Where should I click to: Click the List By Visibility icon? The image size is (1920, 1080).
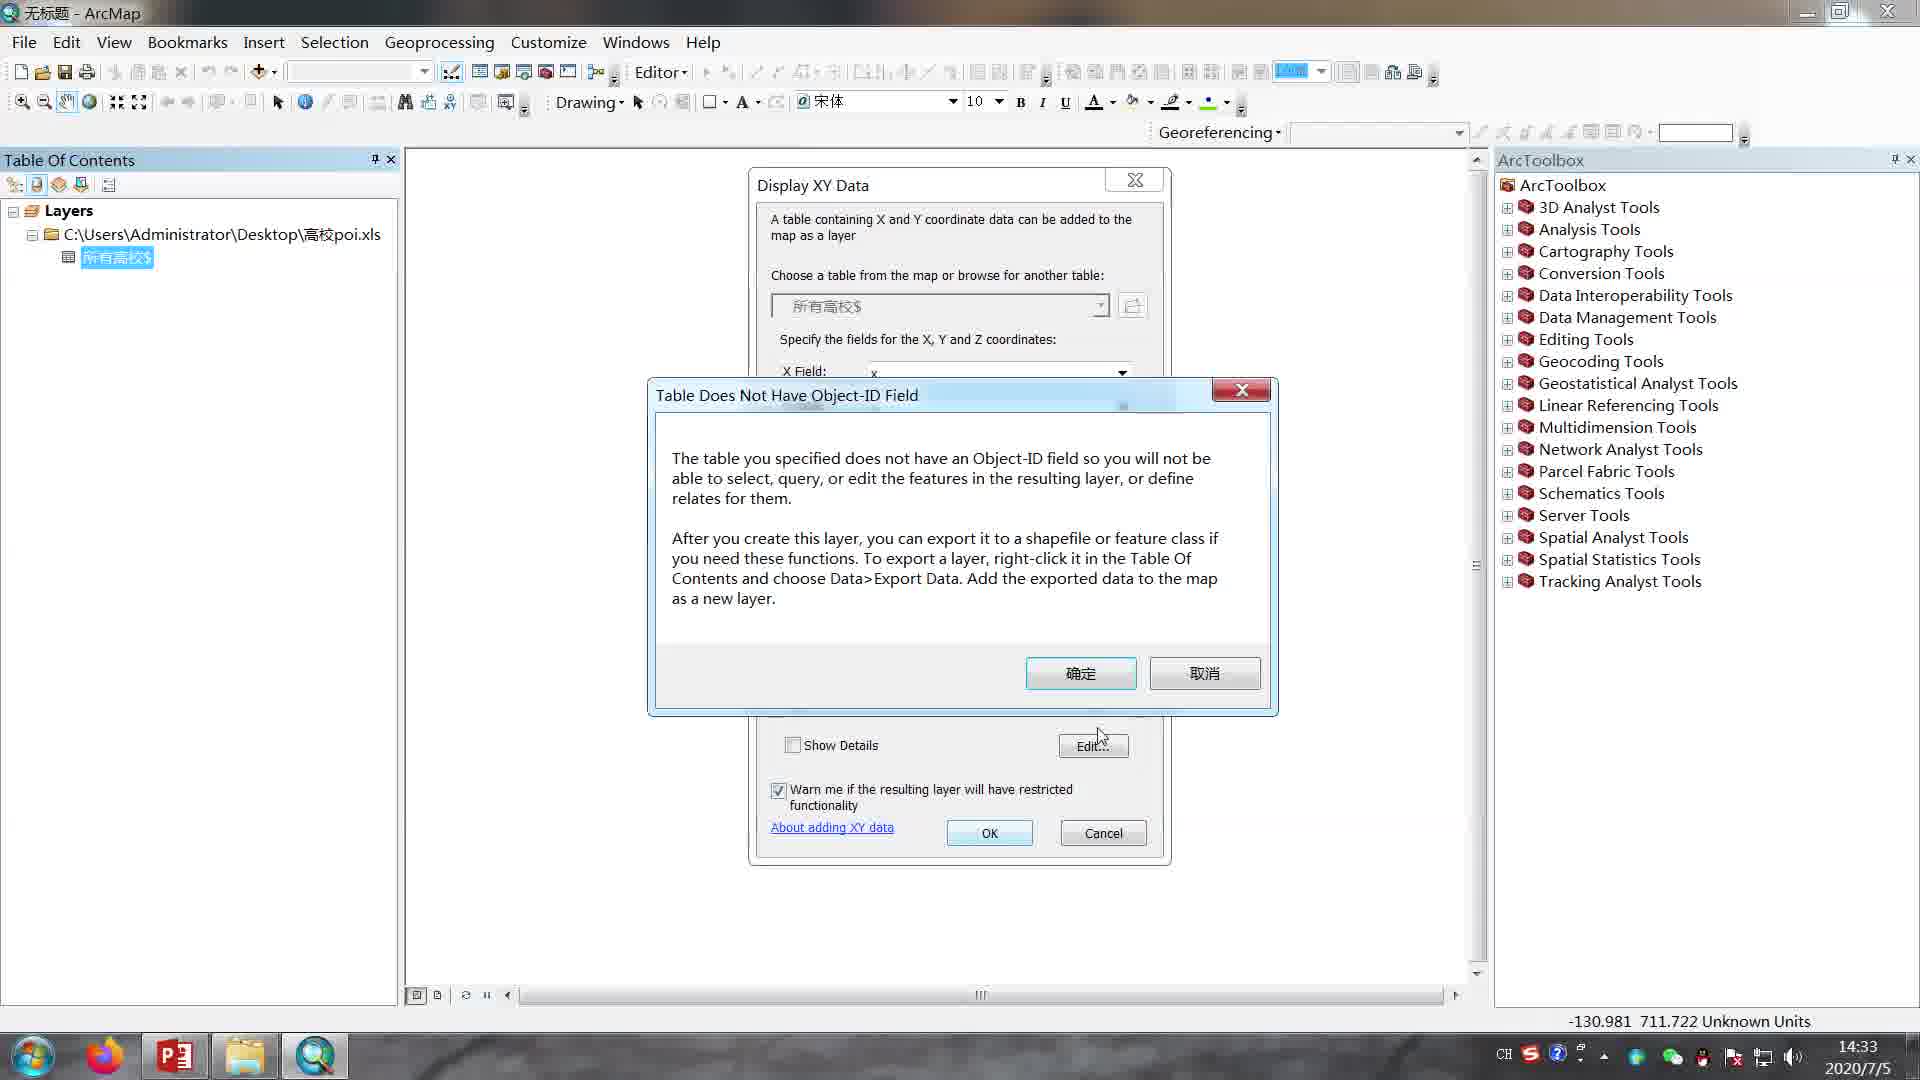click(x=59, y=185)
